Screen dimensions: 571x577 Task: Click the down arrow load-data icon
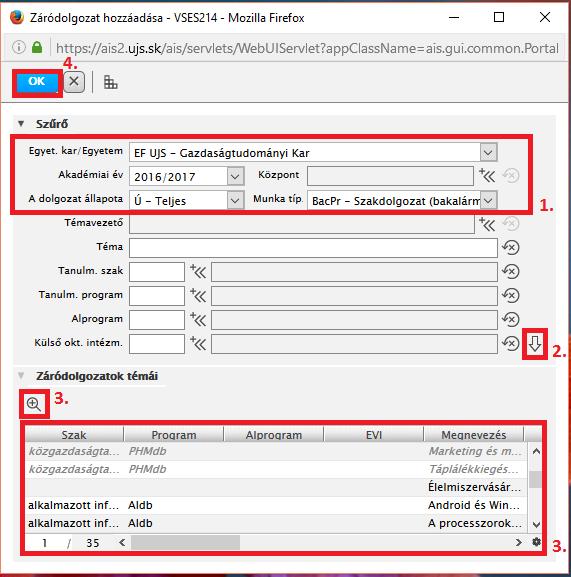point(535,344)
